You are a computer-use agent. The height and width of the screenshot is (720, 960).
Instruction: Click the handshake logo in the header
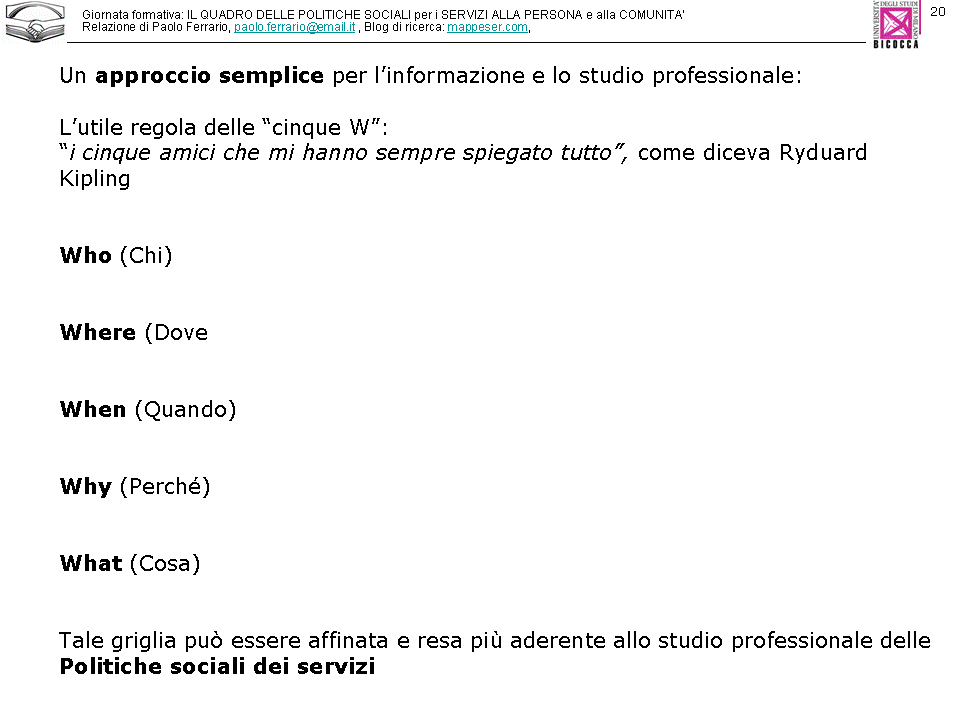pyautogui.click(x=35, y=22)
